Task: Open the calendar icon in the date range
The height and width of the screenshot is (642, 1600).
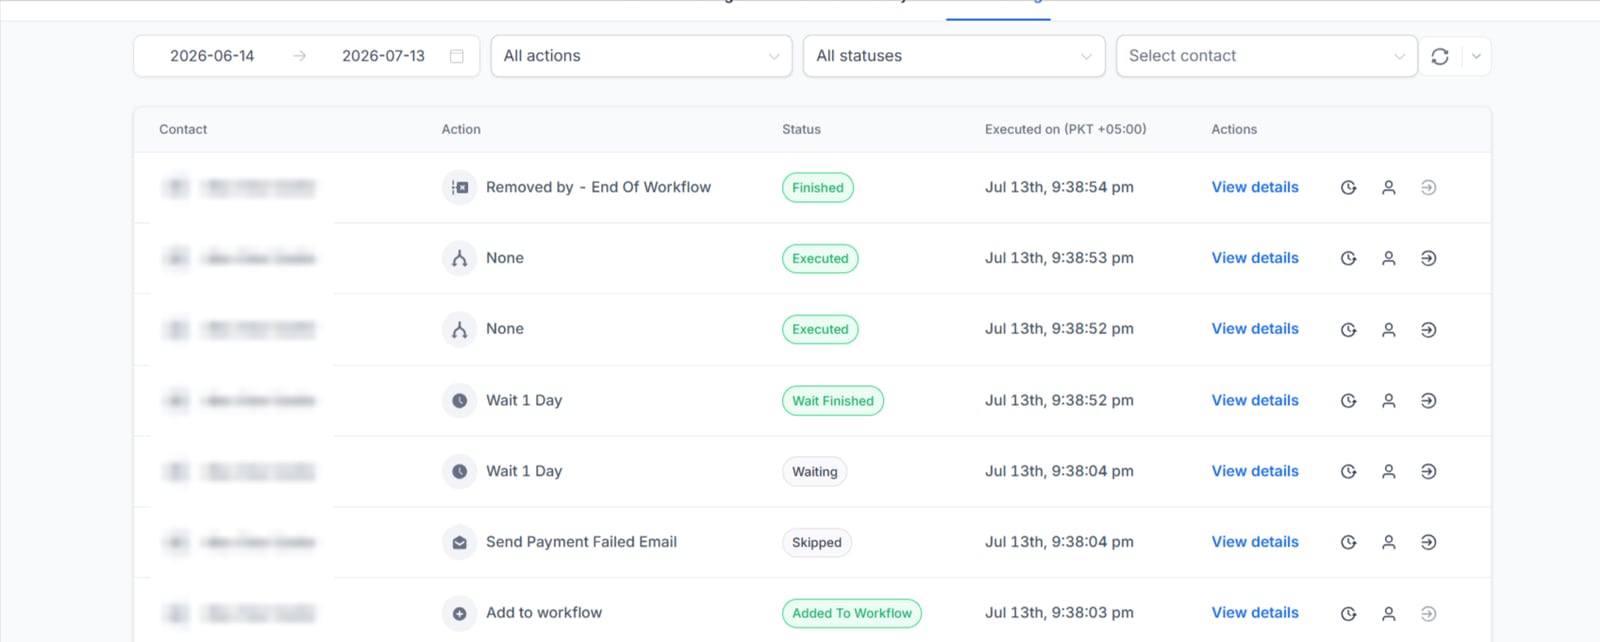Action: tap(457, 56)
